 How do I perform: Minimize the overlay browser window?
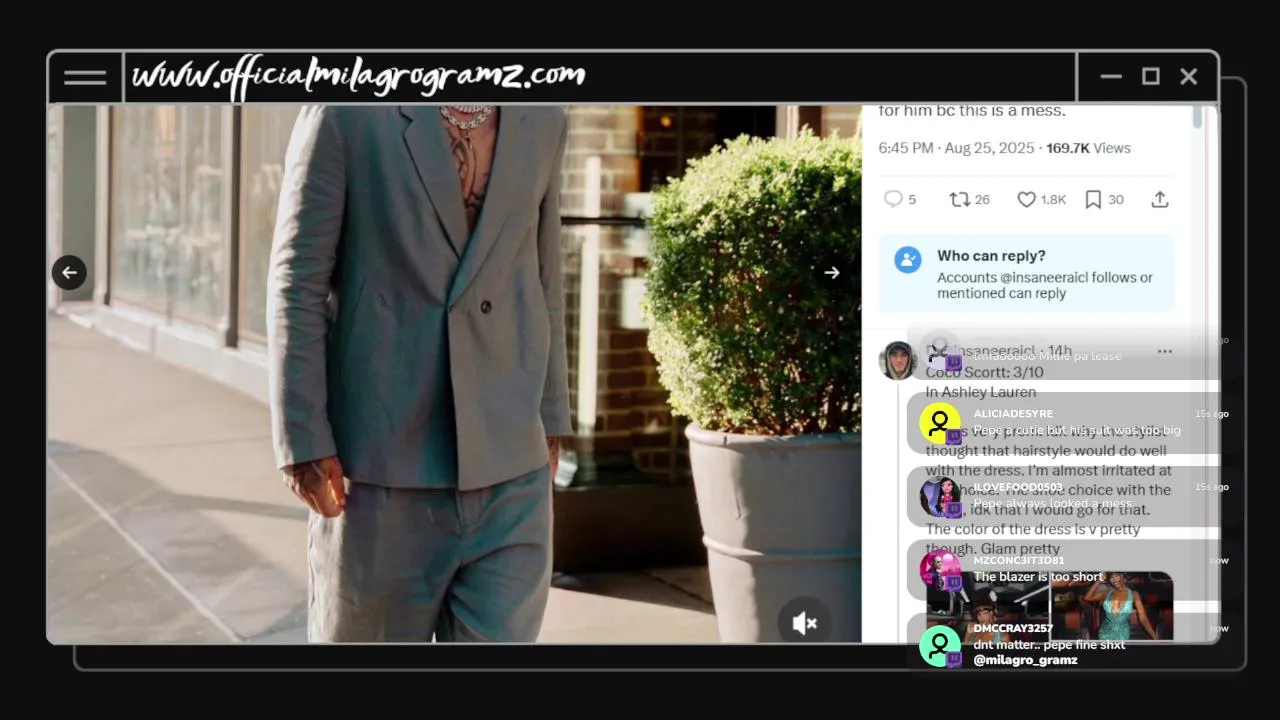tap(1111, 76)
